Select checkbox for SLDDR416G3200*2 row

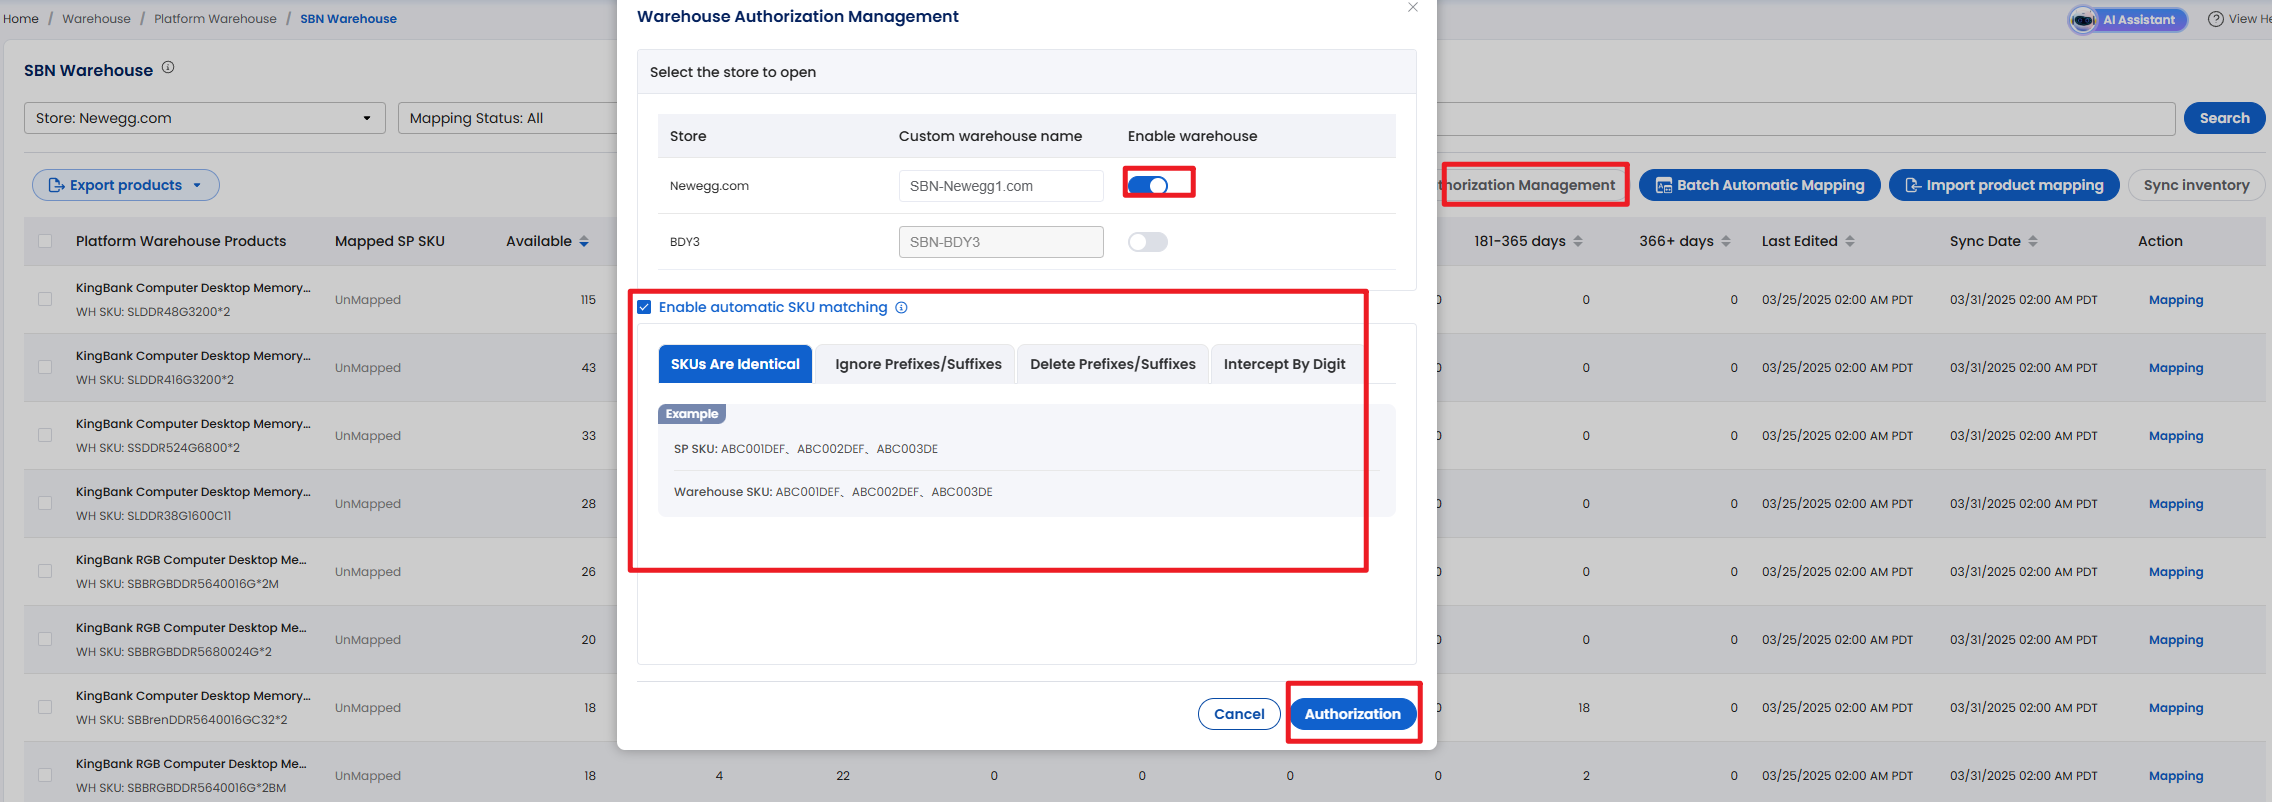click(45, 367)
